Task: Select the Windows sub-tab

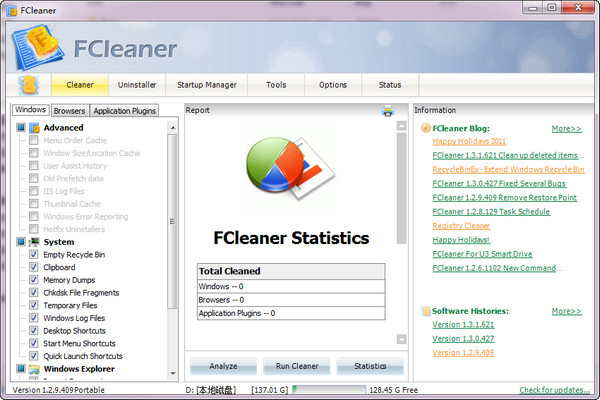Action: click(x=31, y=110)
